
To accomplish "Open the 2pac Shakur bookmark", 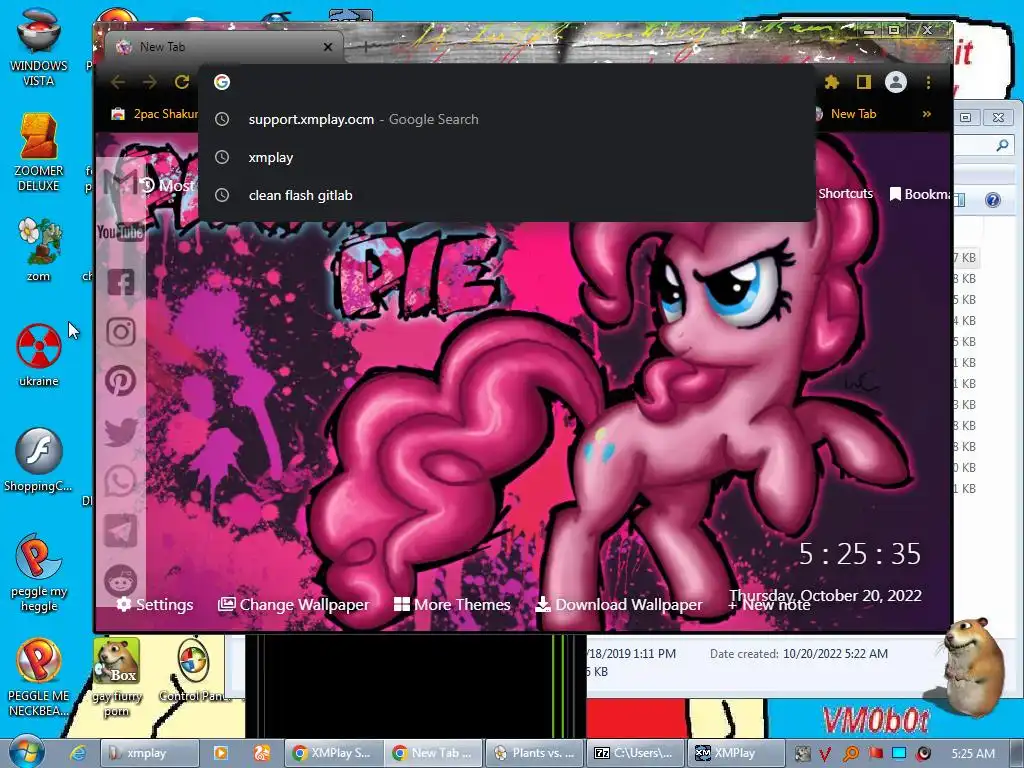I will (x=155, y=114).
